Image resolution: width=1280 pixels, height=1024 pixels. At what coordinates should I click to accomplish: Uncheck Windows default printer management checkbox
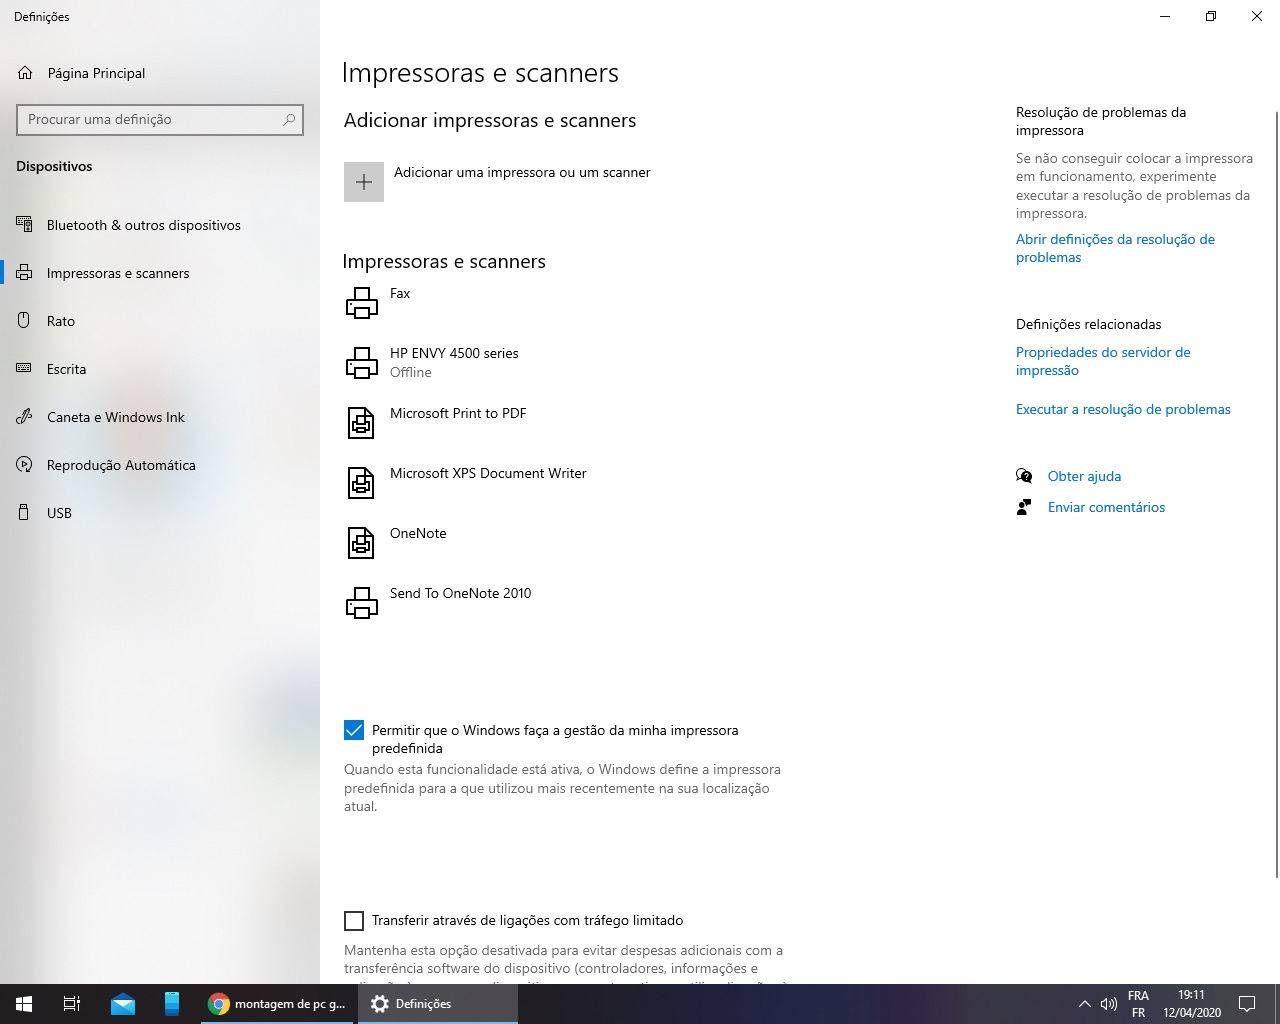click(x=354, y=730)
